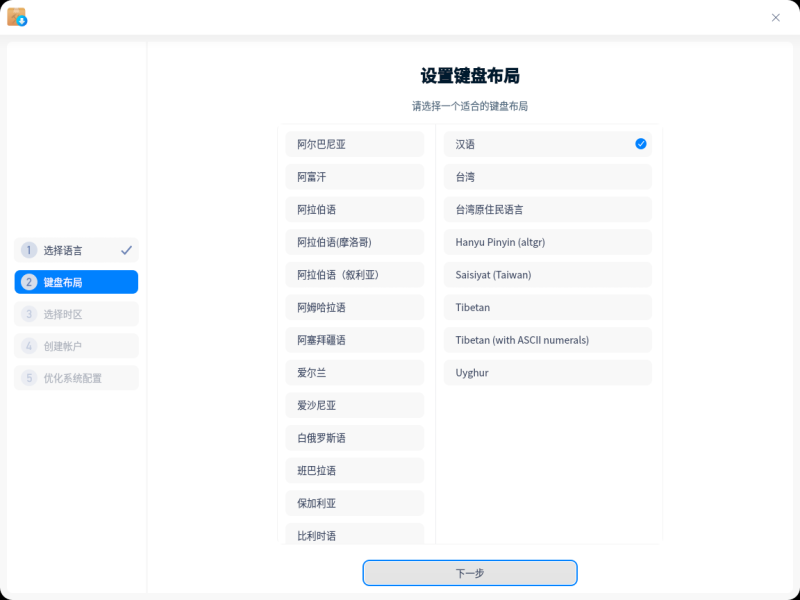Click the blue checkmark beside 汉语
The image size is (800, 600).
point(641,144)
